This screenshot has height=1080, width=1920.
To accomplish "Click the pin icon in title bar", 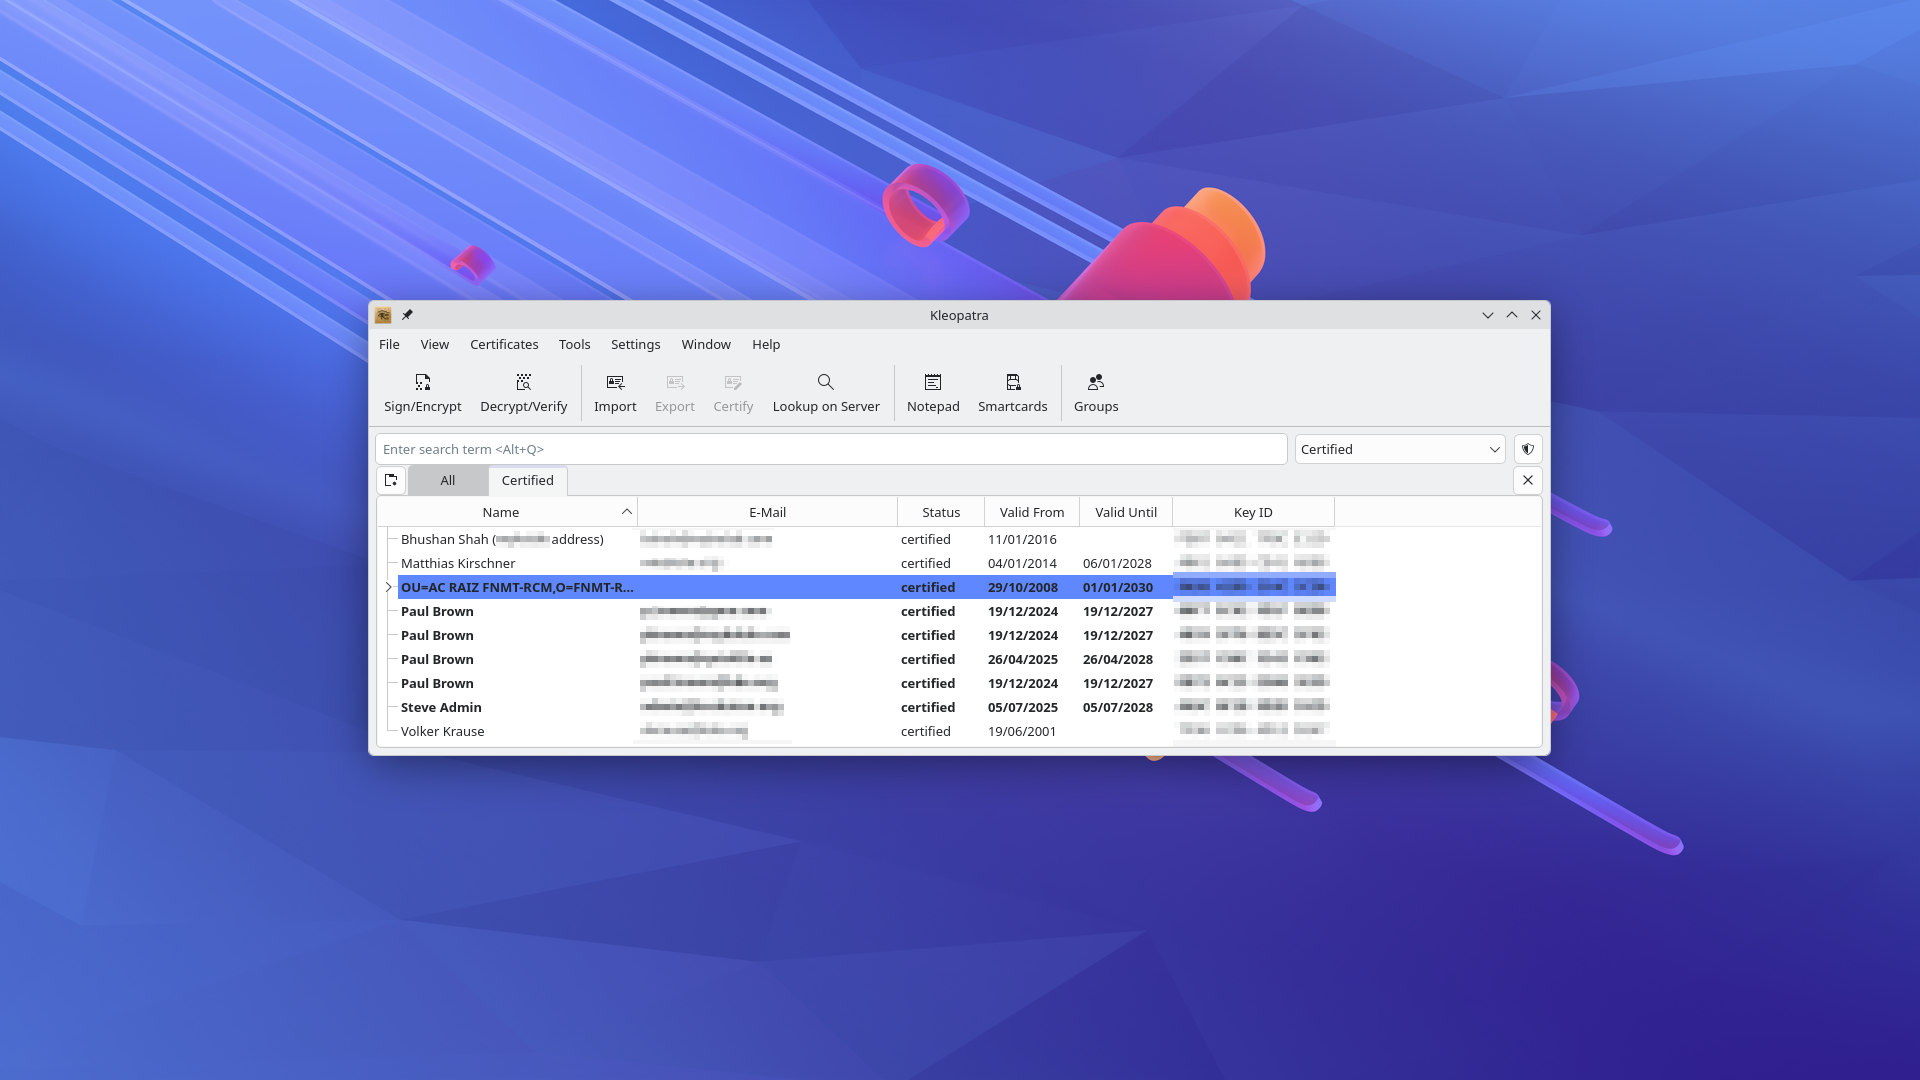I will [x=407, y=315].
